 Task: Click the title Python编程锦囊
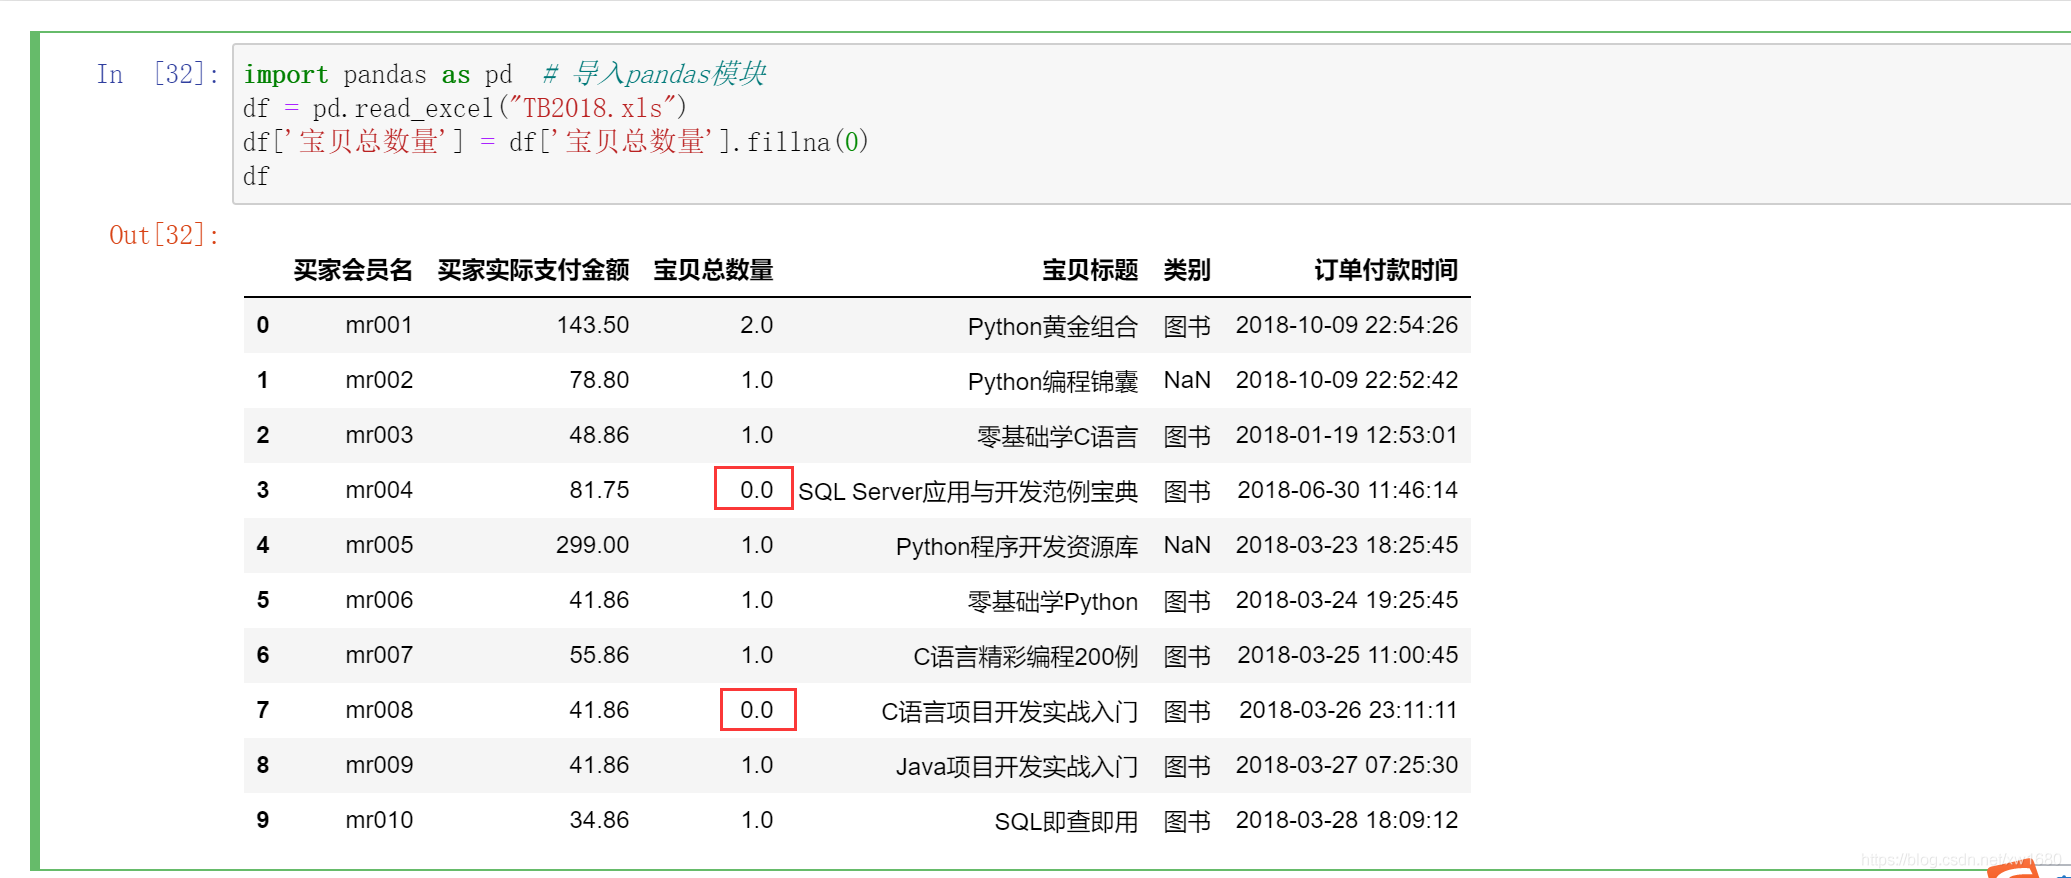tap(1053, 381)
